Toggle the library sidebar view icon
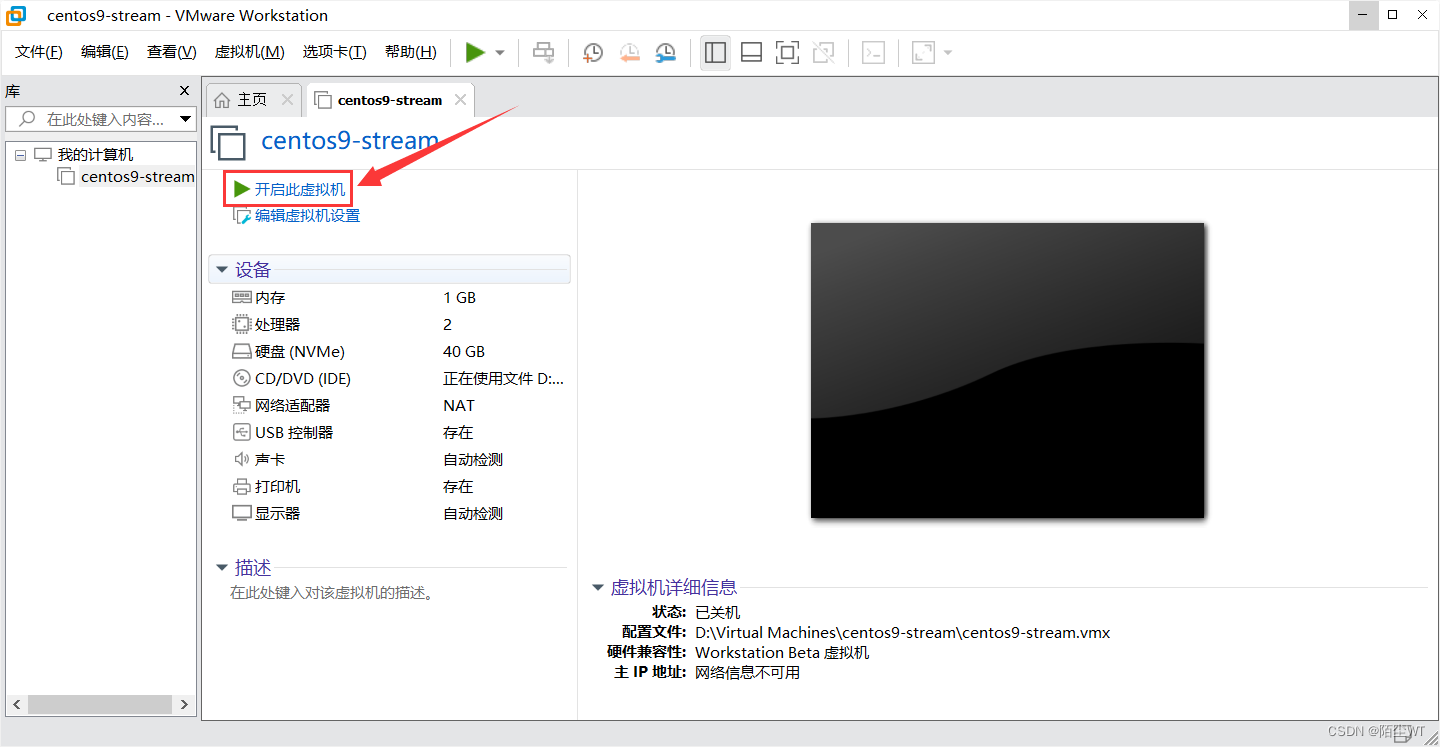 (x=715, y=53)
